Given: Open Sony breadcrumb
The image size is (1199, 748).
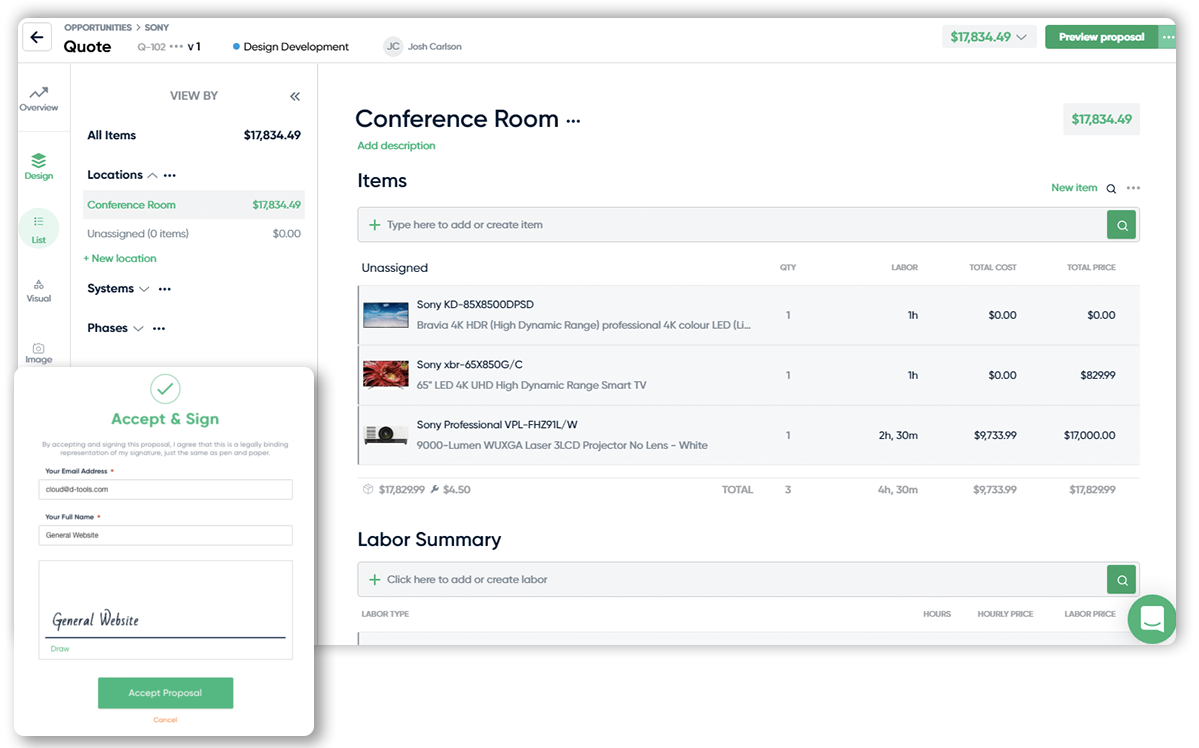Looking at the screenshot, I should [157, 28].
